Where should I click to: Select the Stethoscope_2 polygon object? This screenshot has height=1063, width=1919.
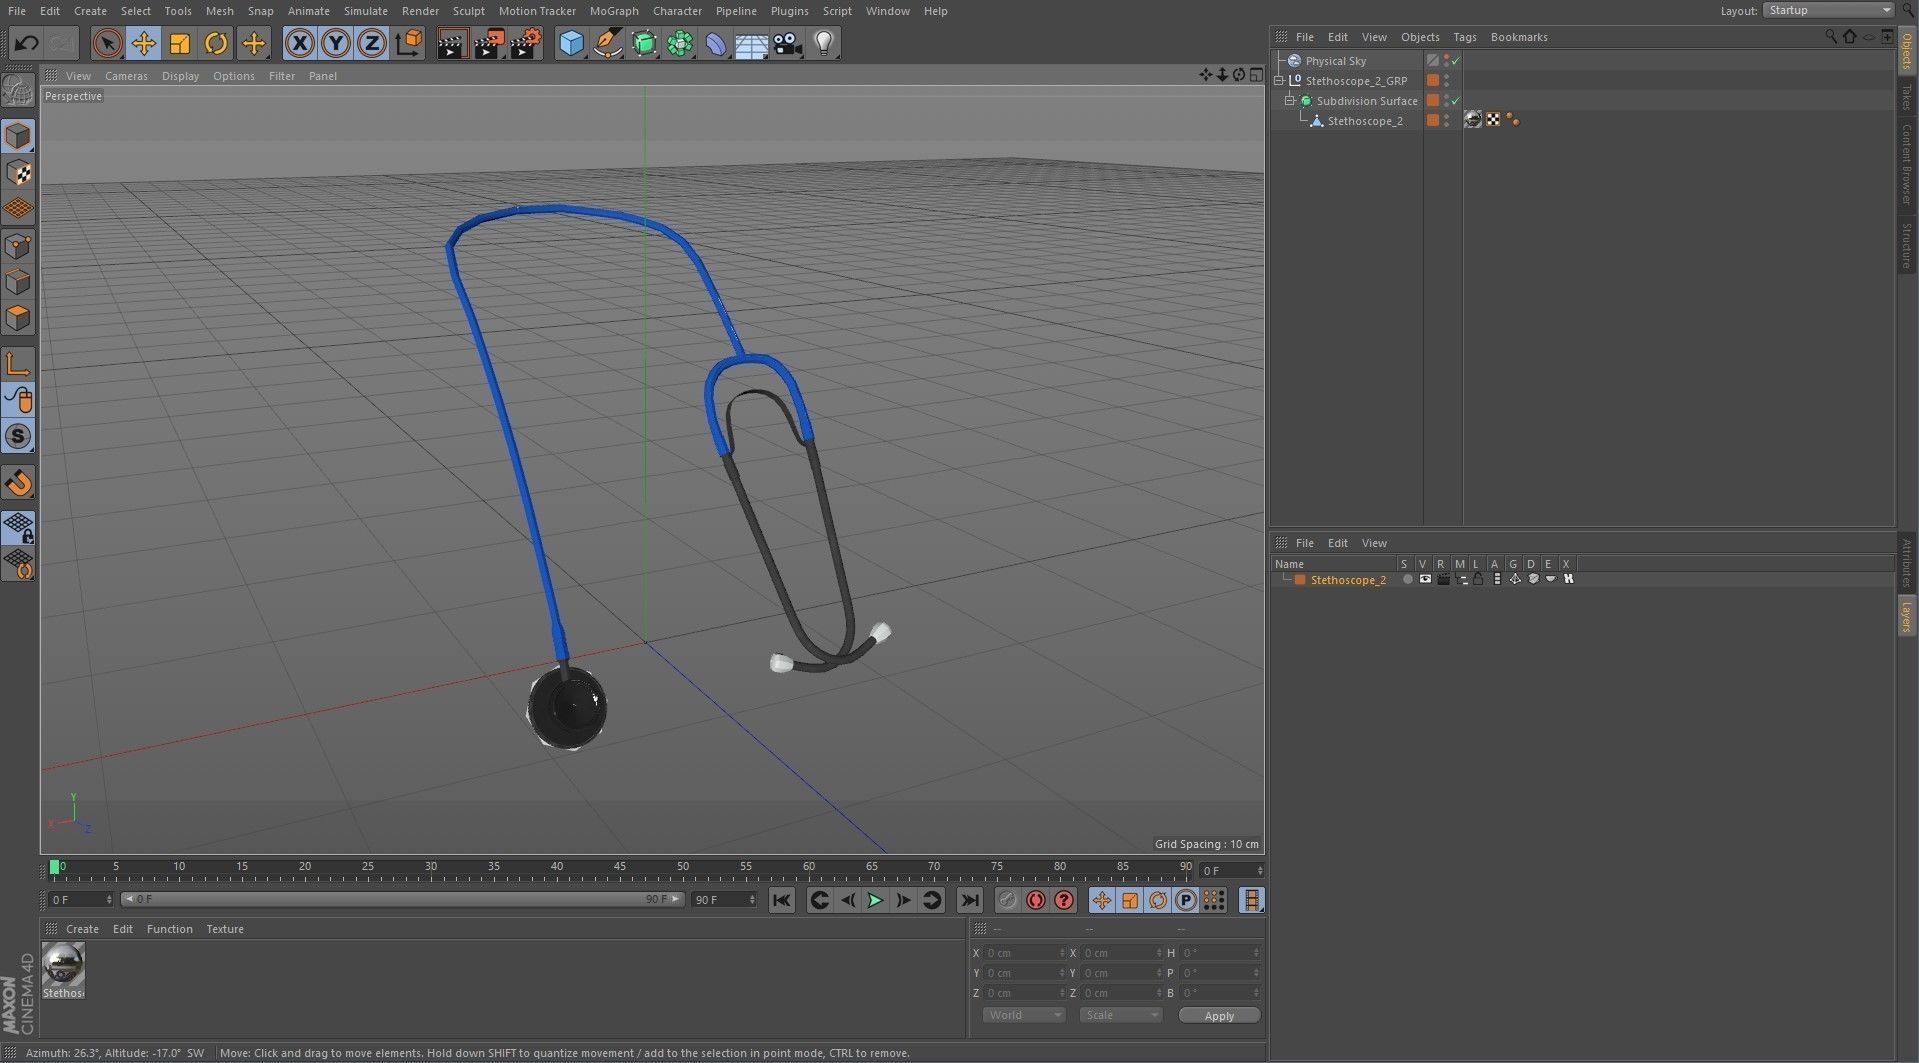[x=1364, y=121]
